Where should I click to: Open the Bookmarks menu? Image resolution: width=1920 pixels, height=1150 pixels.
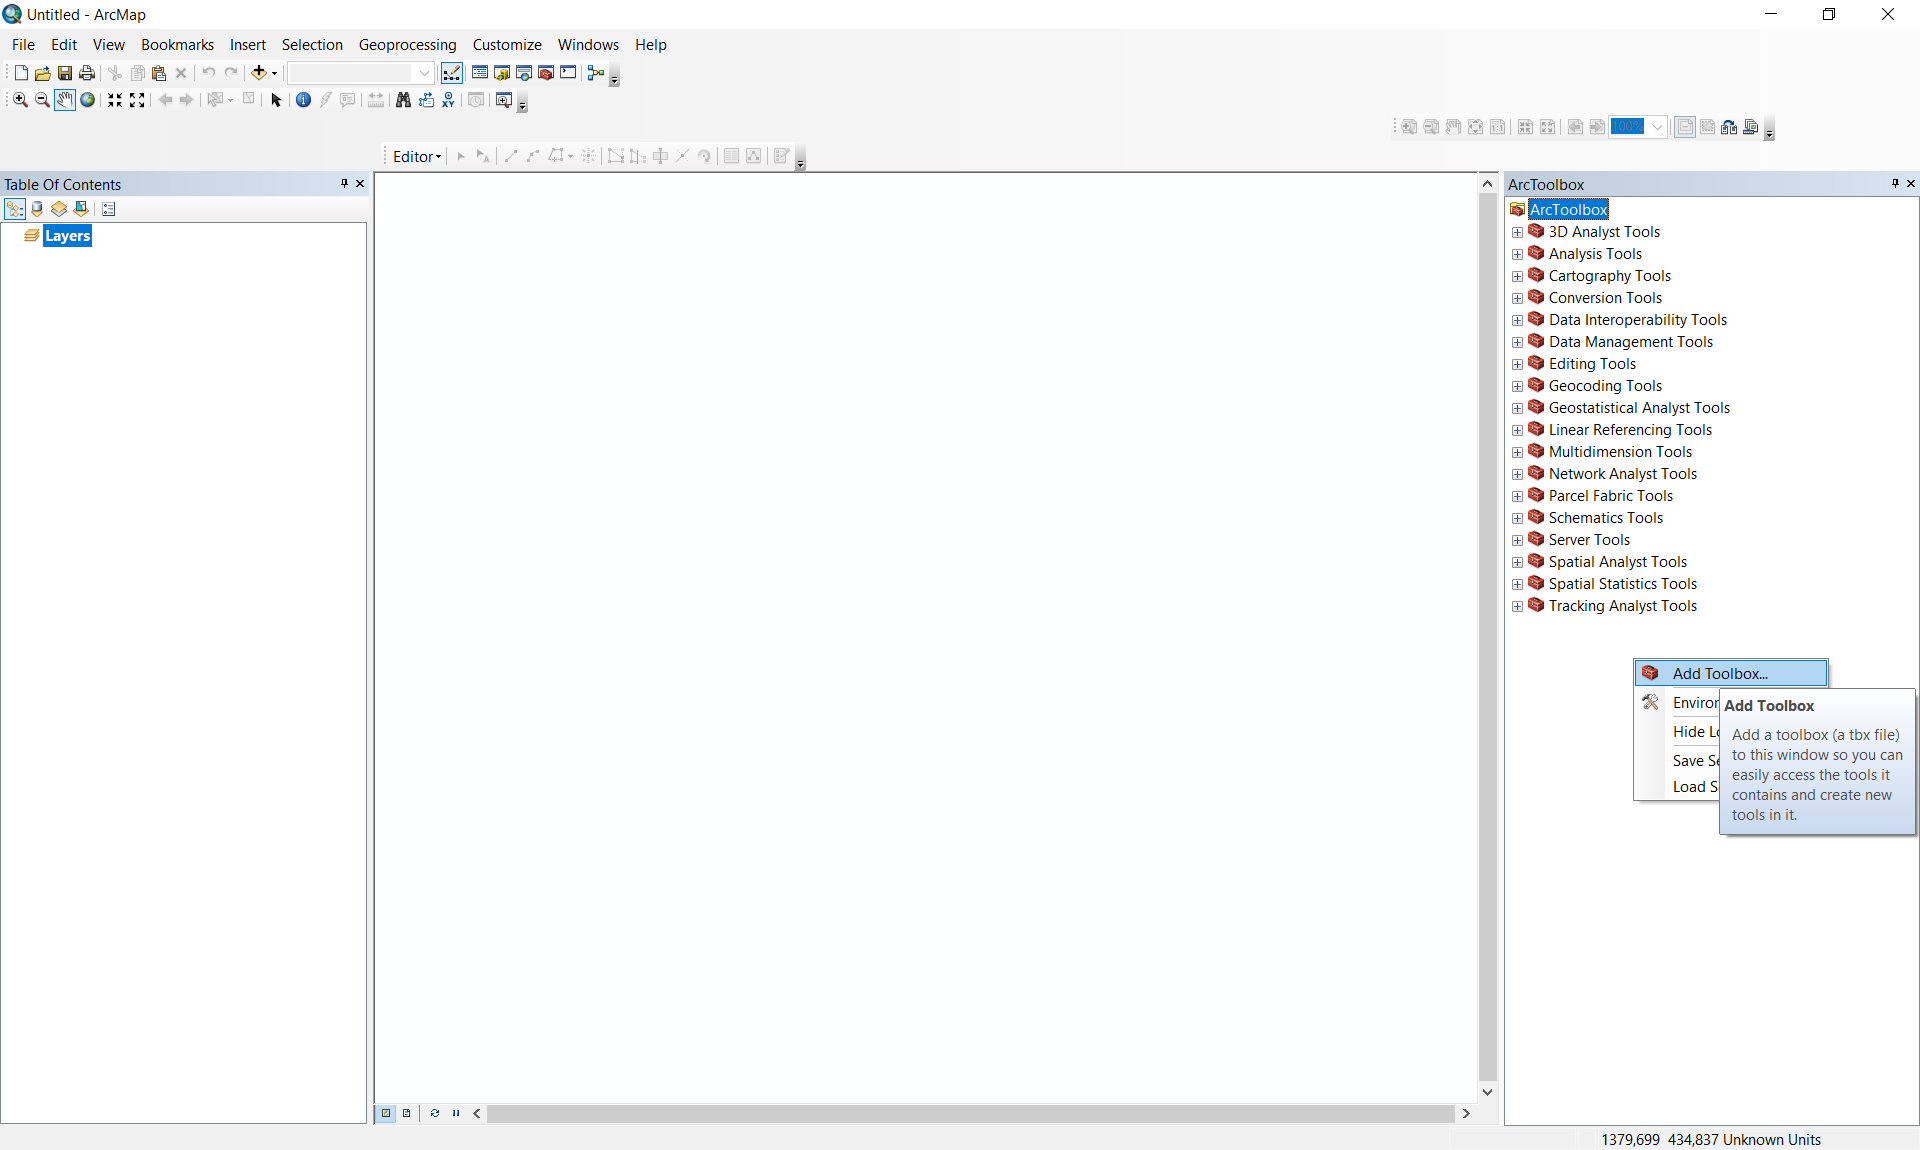point(177,45)
